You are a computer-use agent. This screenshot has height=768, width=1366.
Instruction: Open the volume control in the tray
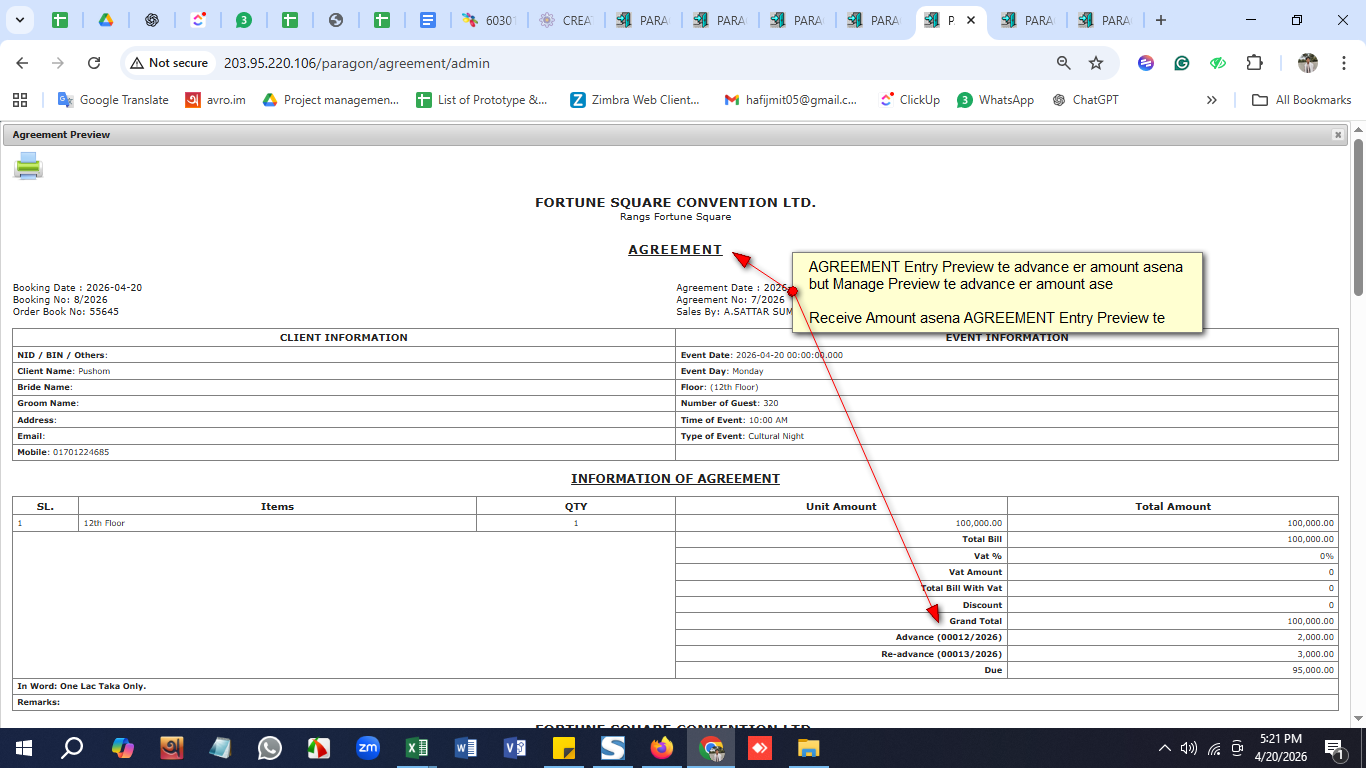1189,748
